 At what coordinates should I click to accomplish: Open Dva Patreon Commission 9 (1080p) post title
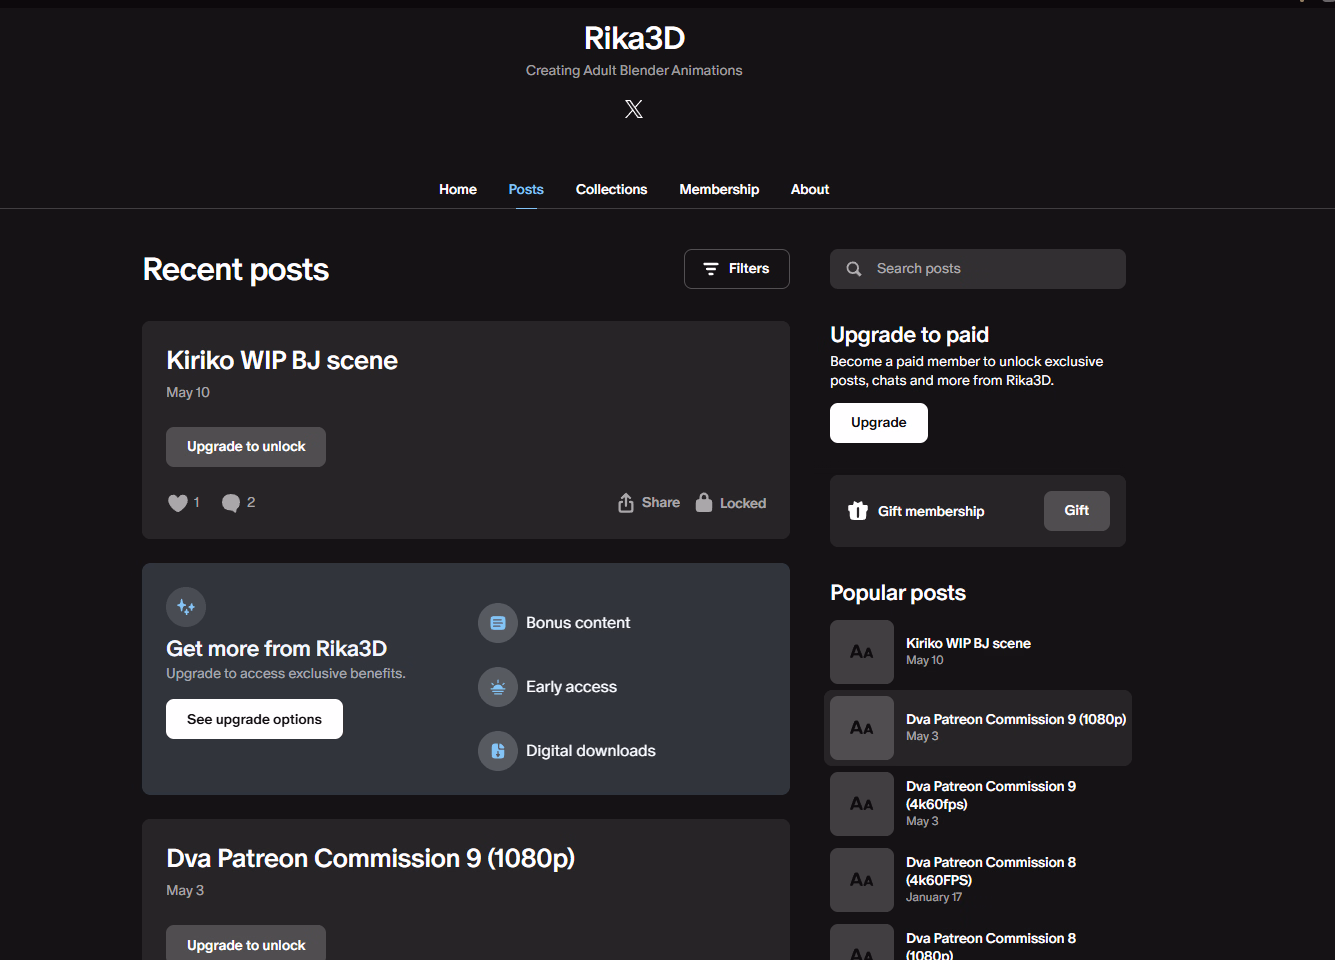pyautogui.click(x=370, y=858)
